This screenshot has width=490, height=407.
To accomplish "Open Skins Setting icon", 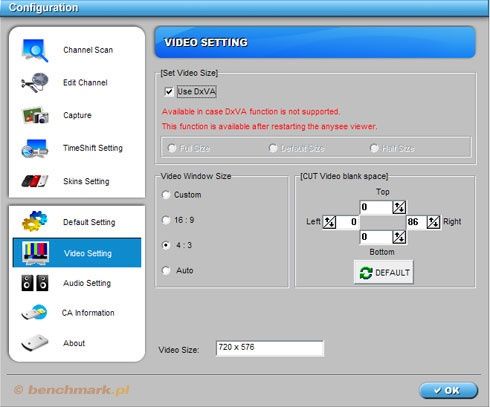I will pos(35,181).
